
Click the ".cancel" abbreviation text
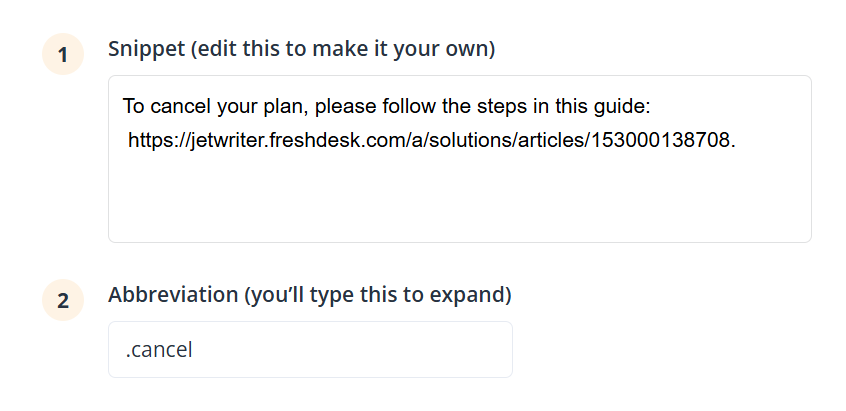159,350
